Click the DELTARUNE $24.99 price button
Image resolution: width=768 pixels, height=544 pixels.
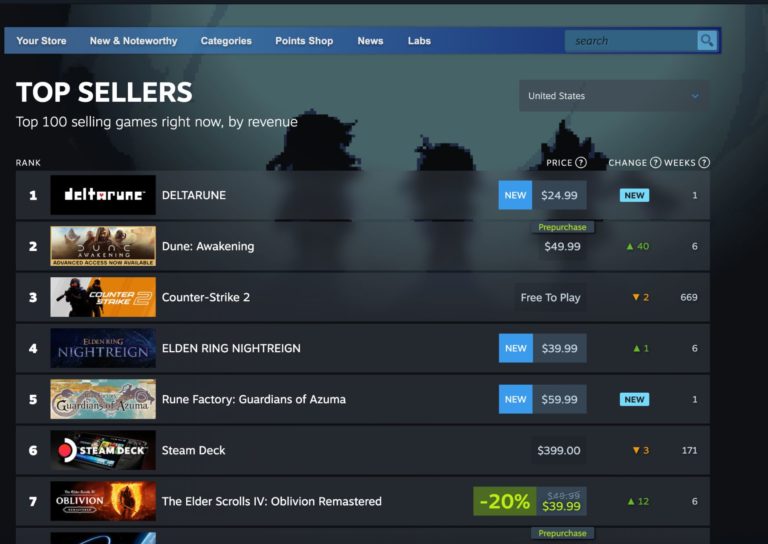pos(559,195)
